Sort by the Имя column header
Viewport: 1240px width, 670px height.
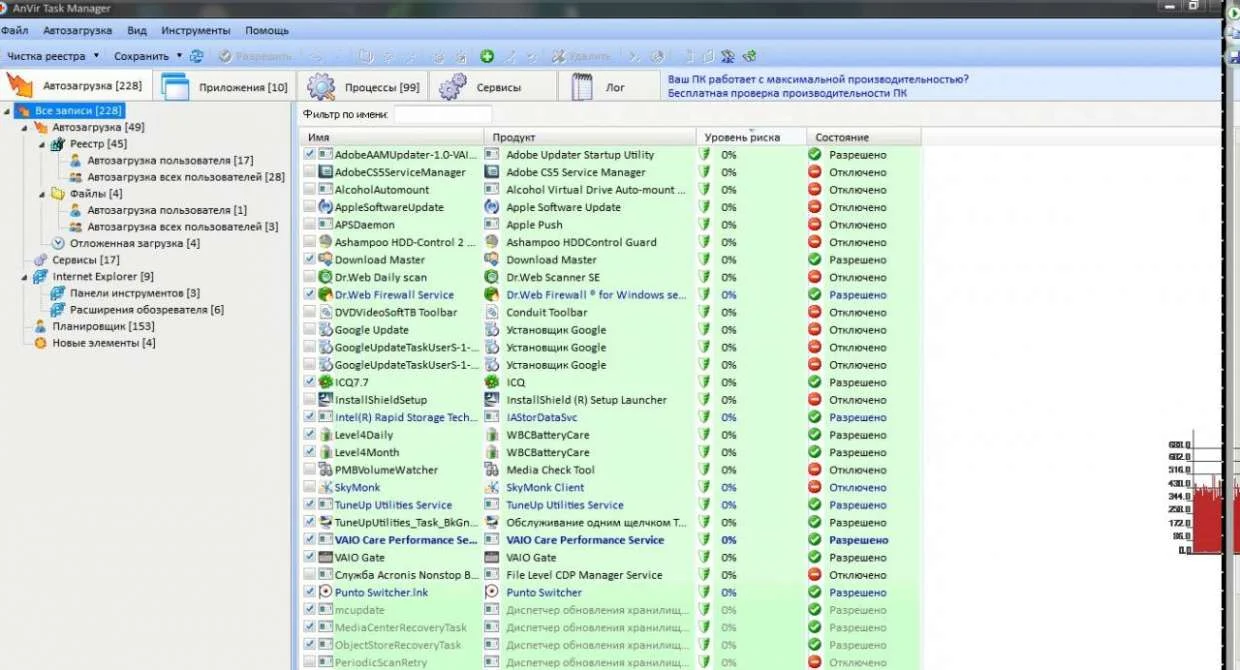click(x=392, y=137)
